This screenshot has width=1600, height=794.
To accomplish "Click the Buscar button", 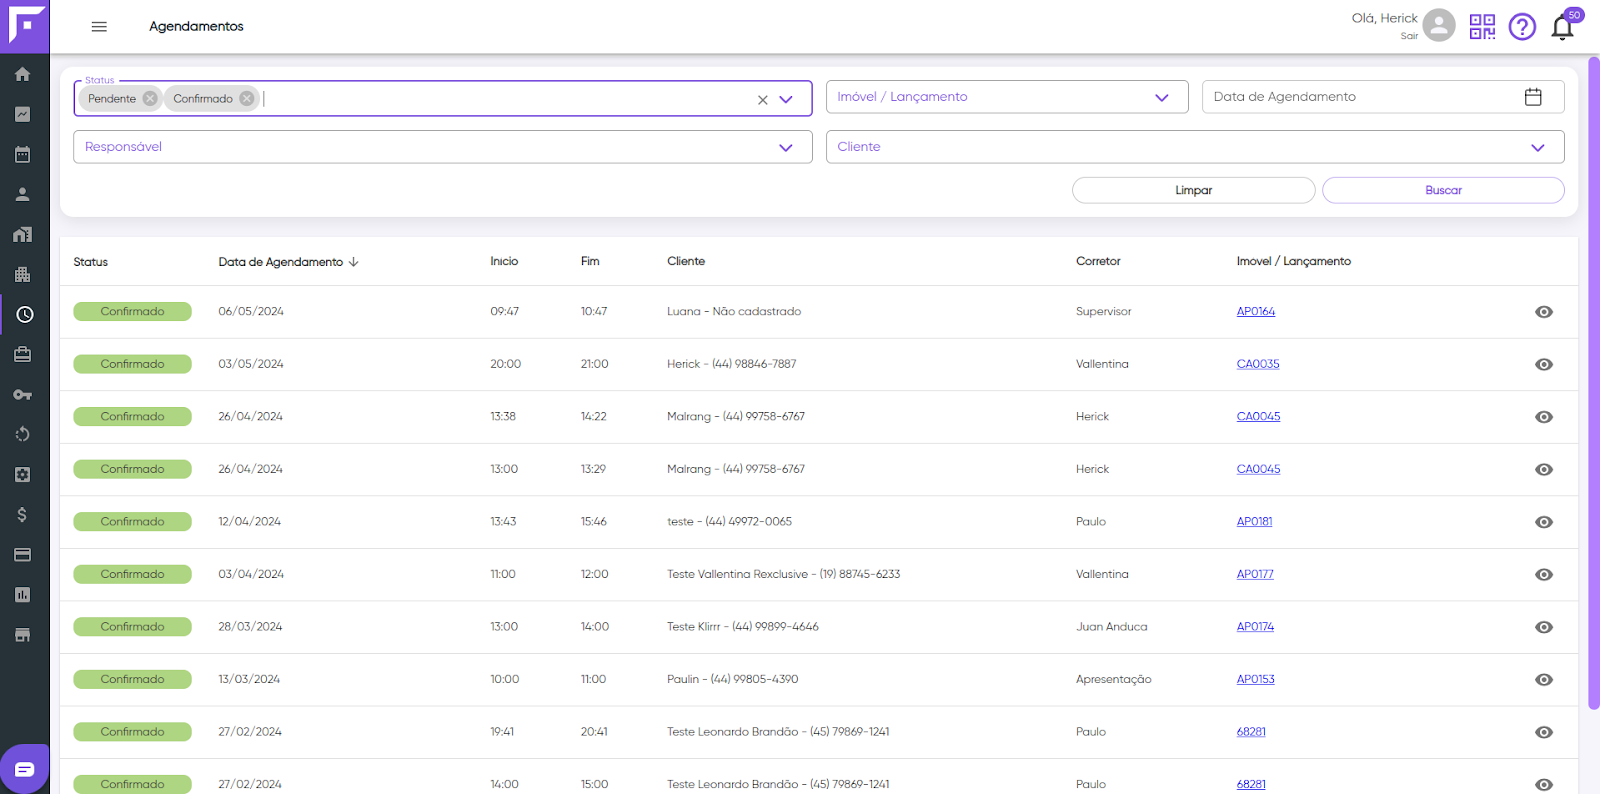I will [x=1443, y=190].
